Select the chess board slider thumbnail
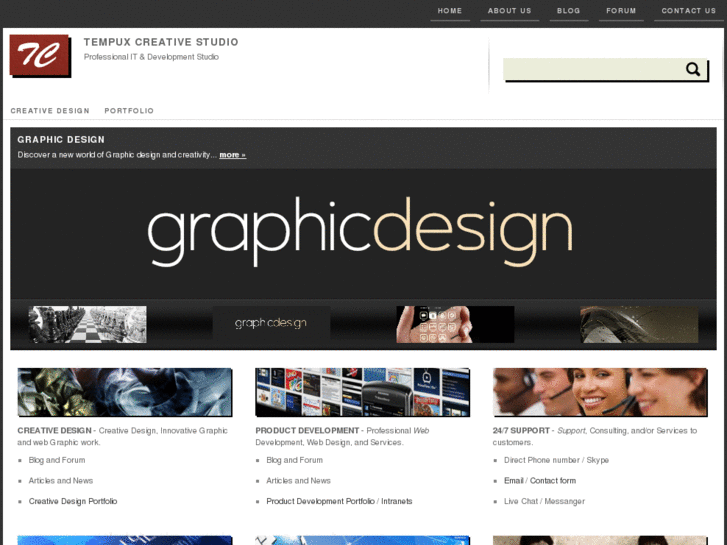The height and width of the screenshot is (545, 727). coord(88,324)
